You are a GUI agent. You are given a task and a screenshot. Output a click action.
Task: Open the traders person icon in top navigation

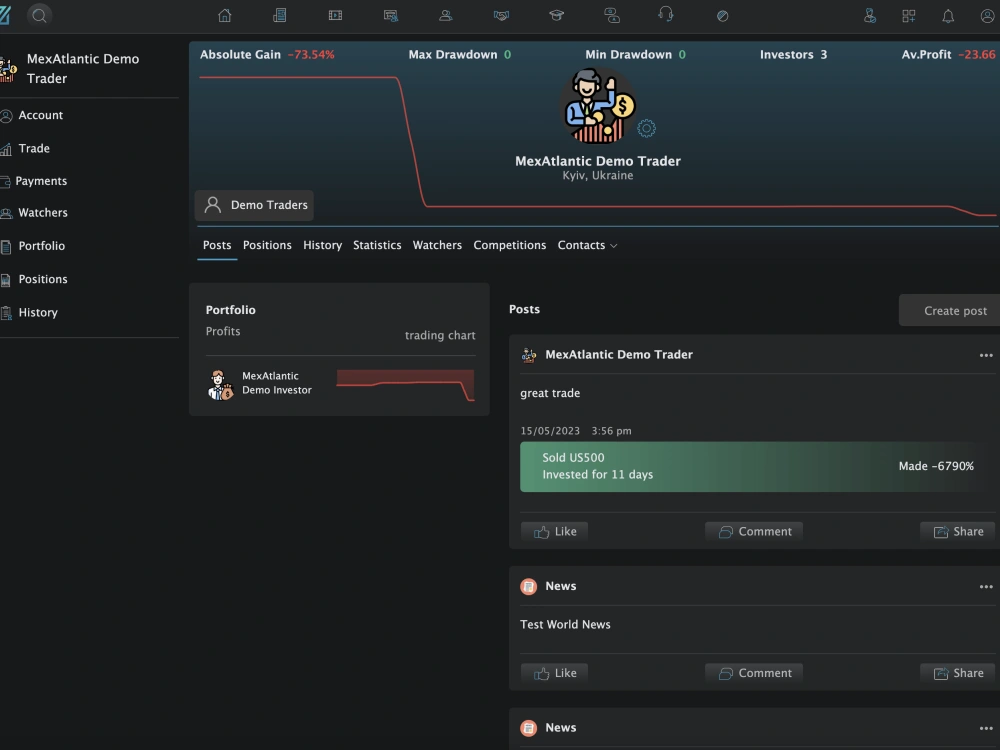click(x=446, y=15)
